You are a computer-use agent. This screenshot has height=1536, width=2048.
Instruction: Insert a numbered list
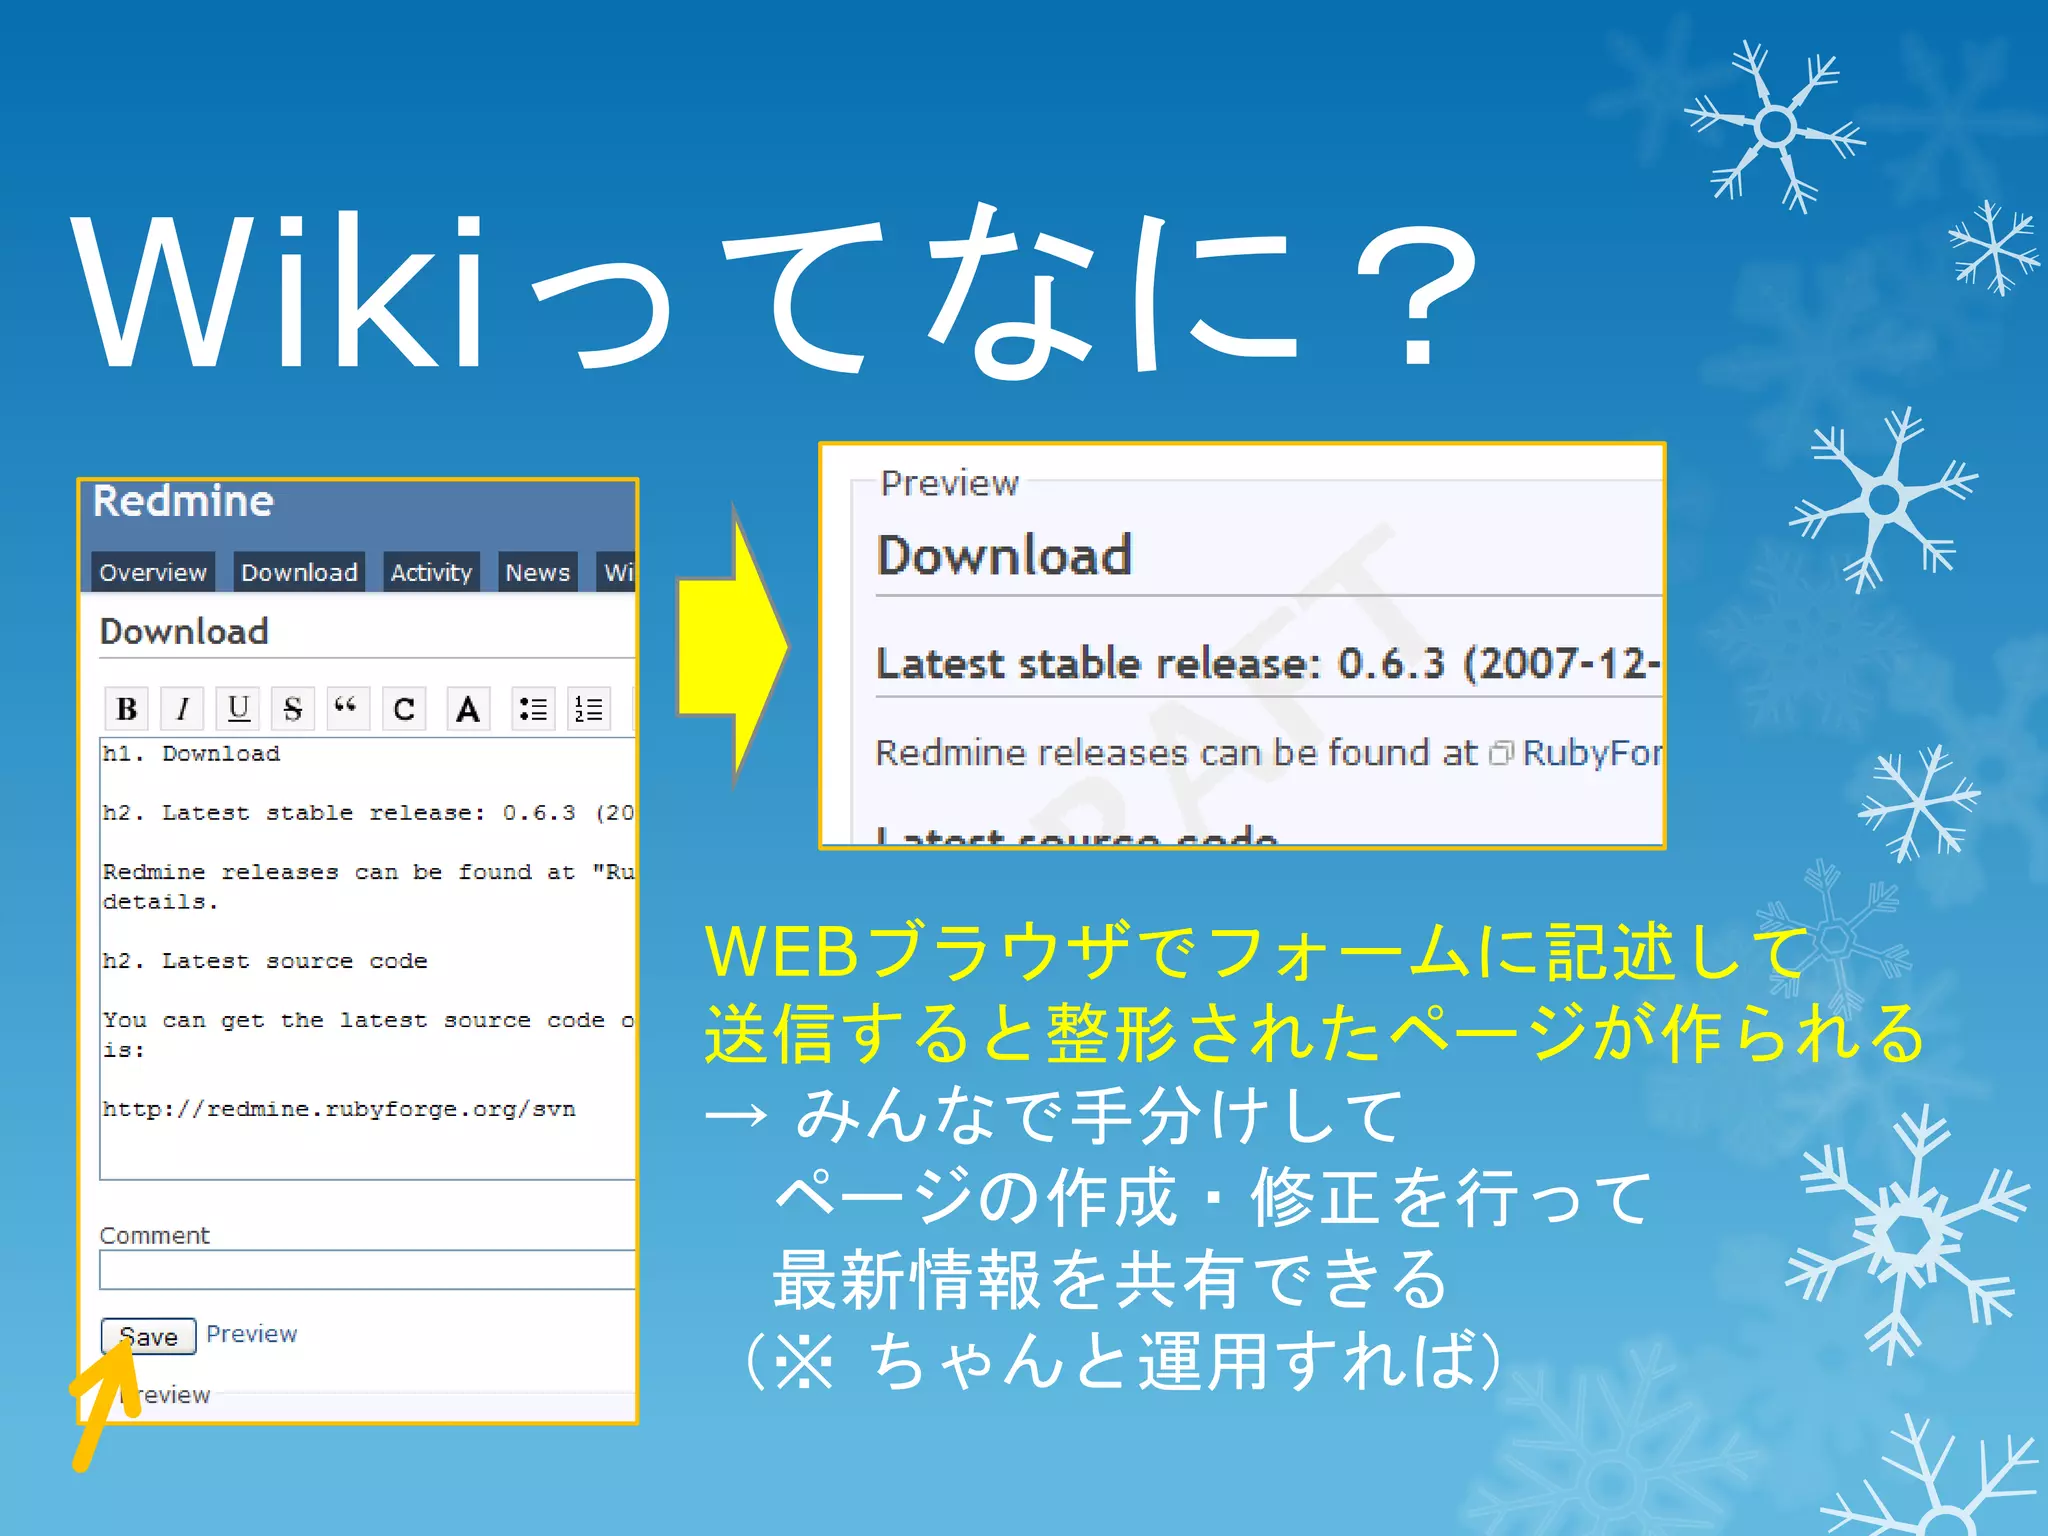click(589, 708)
